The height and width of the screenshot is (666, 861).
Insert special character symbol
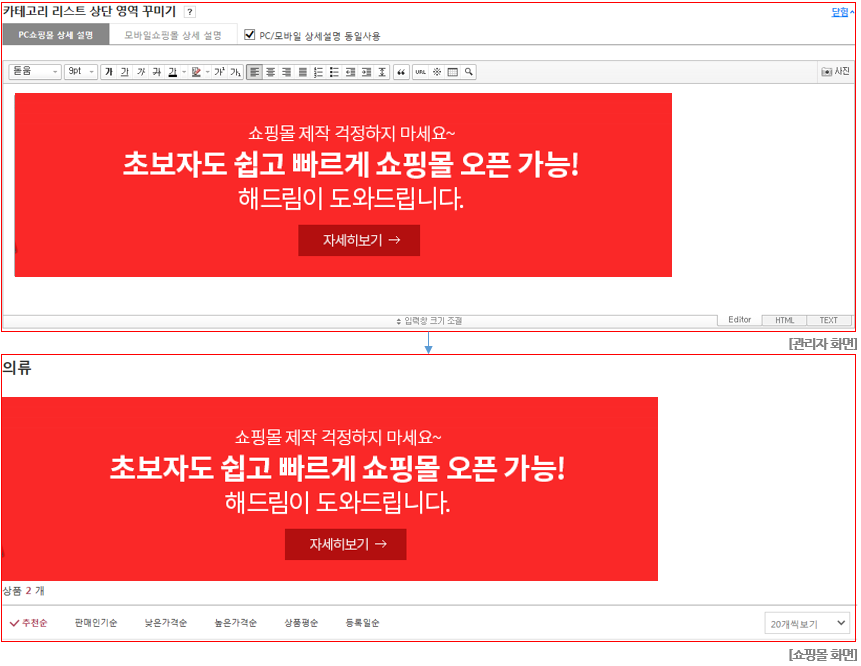437,72
